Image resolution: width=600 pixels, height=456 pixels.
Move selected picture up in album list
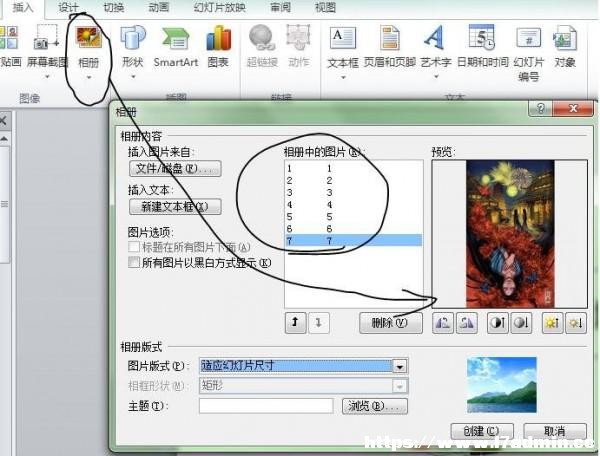coord(295,323)
